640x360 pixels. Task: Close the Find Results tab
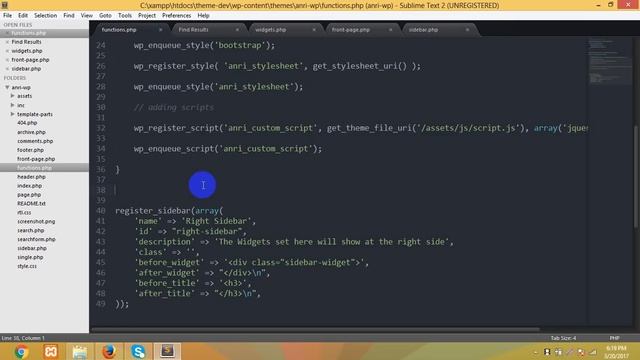[237, 30]
